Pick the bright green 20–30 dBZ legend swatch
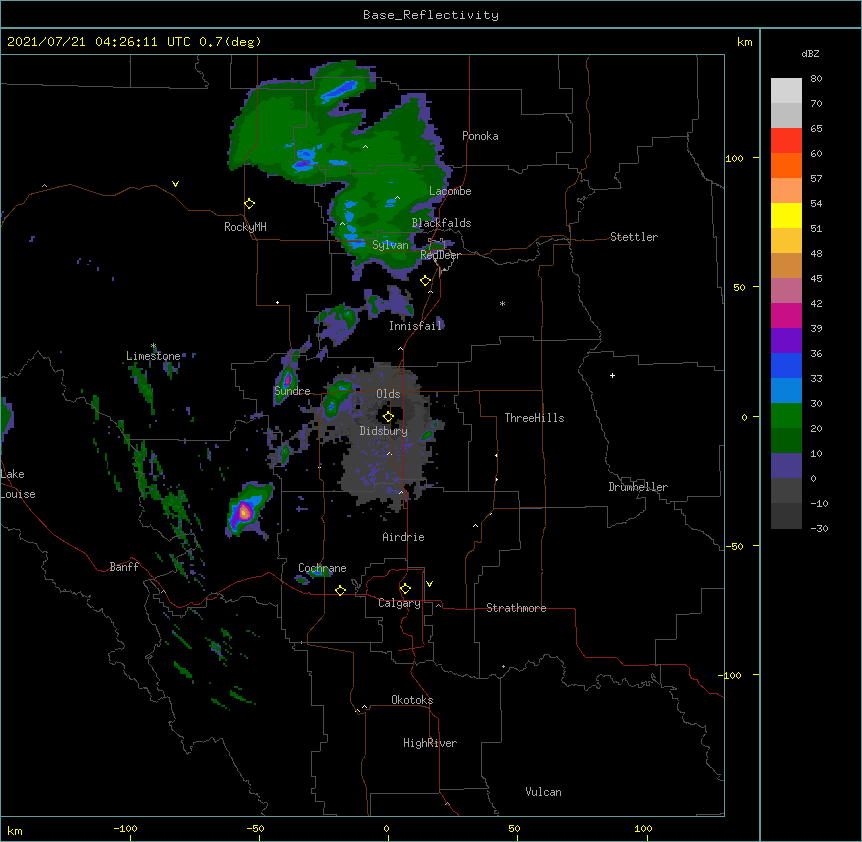Image resolution: width=862 pixels, height=842 pixels. pos(786,416)
